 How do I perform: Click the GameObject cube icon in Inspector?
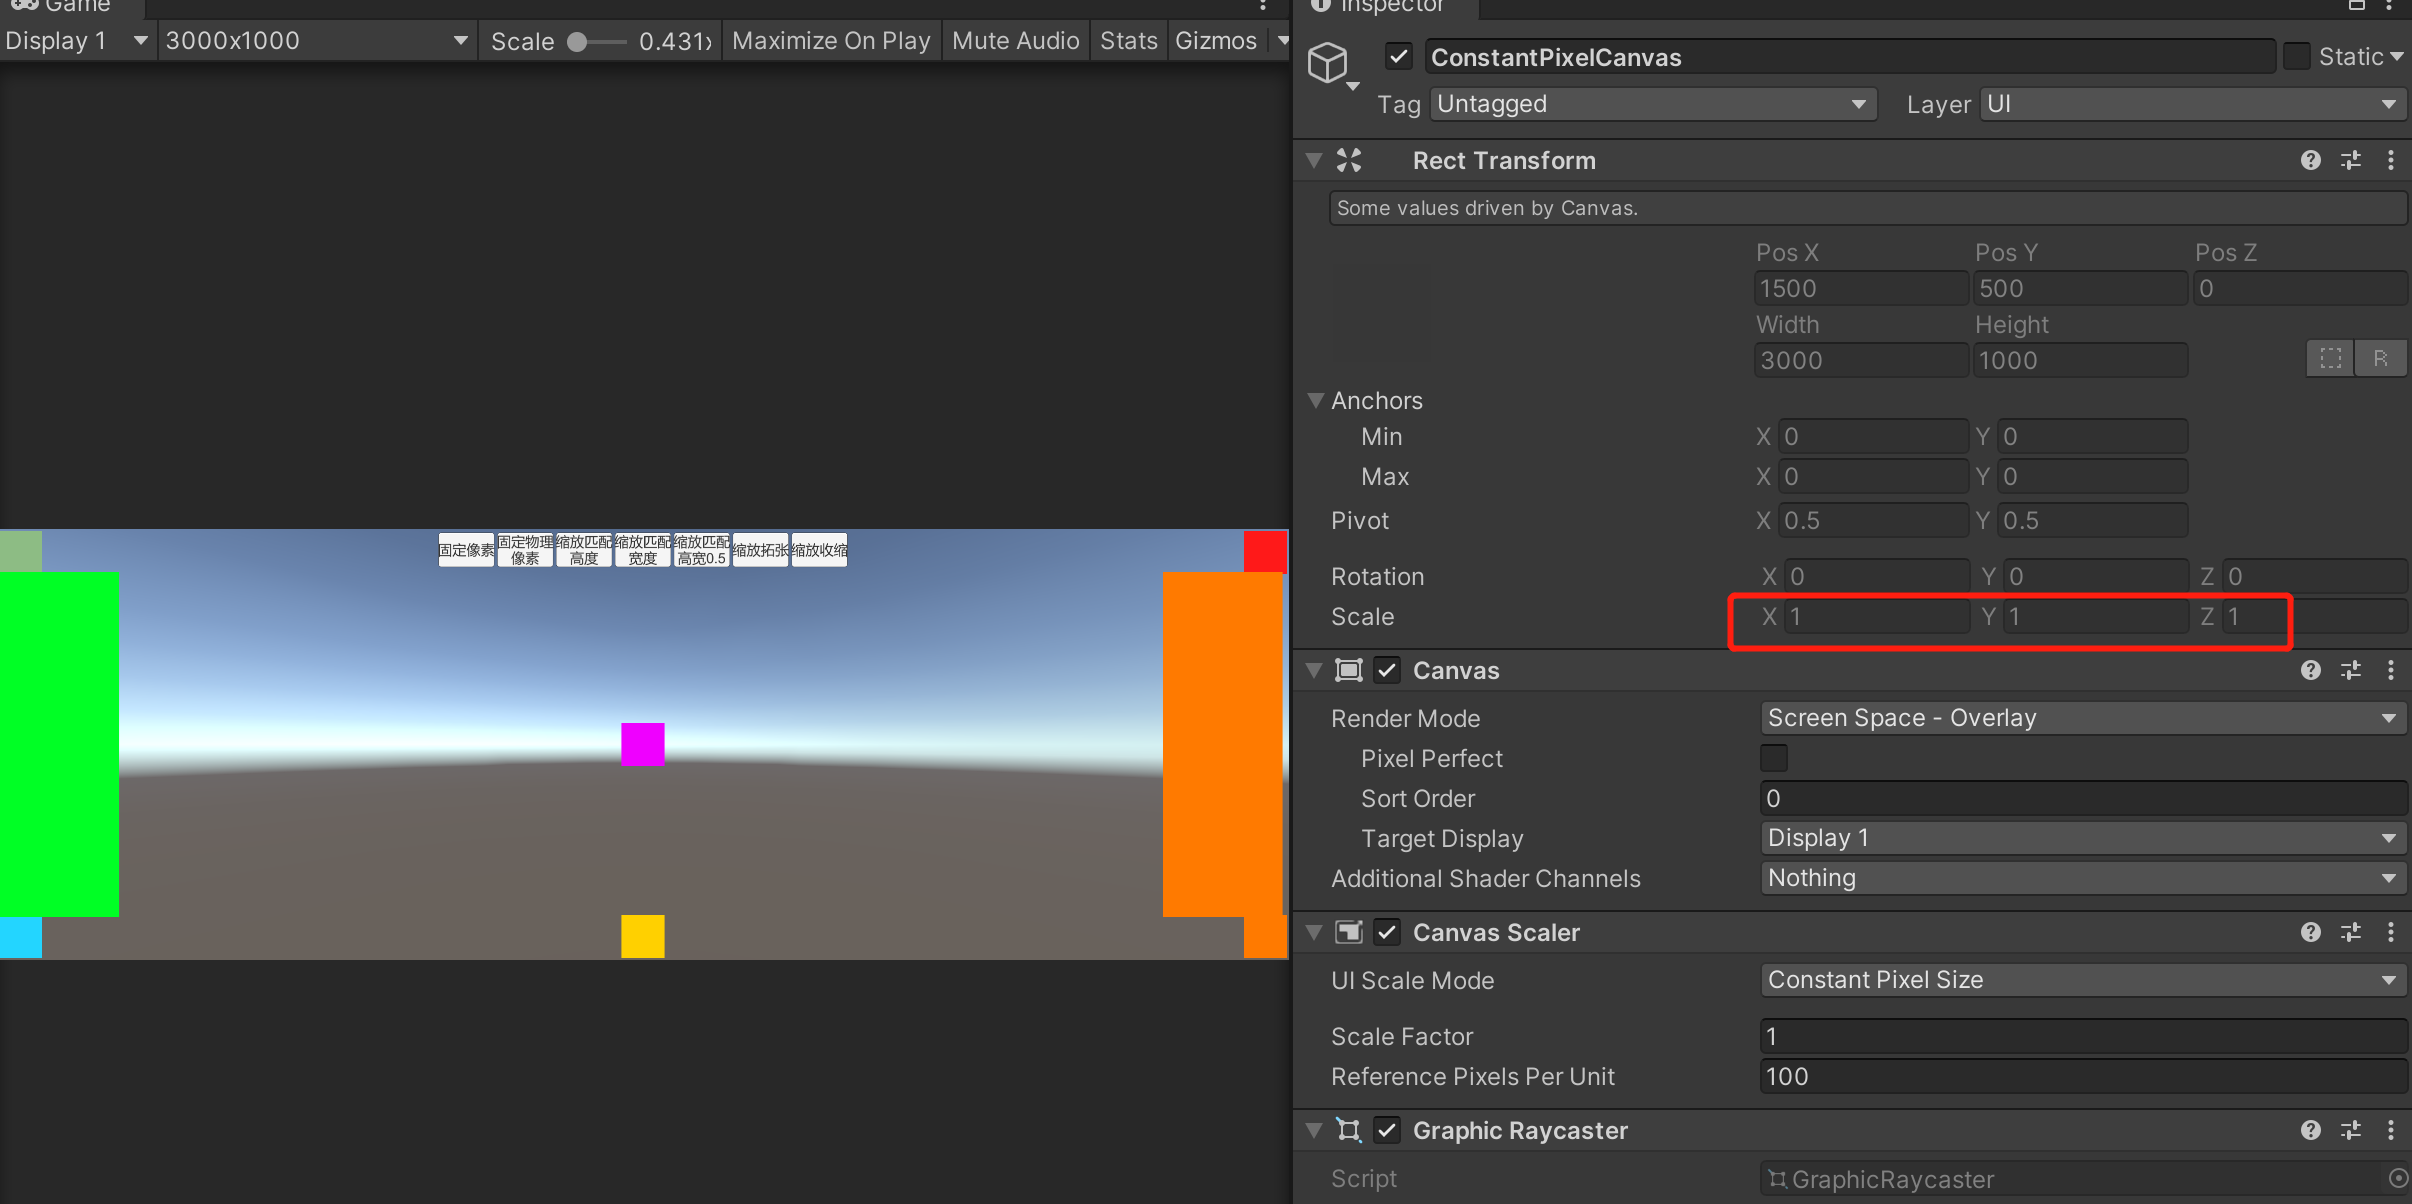coord(1328,62)
